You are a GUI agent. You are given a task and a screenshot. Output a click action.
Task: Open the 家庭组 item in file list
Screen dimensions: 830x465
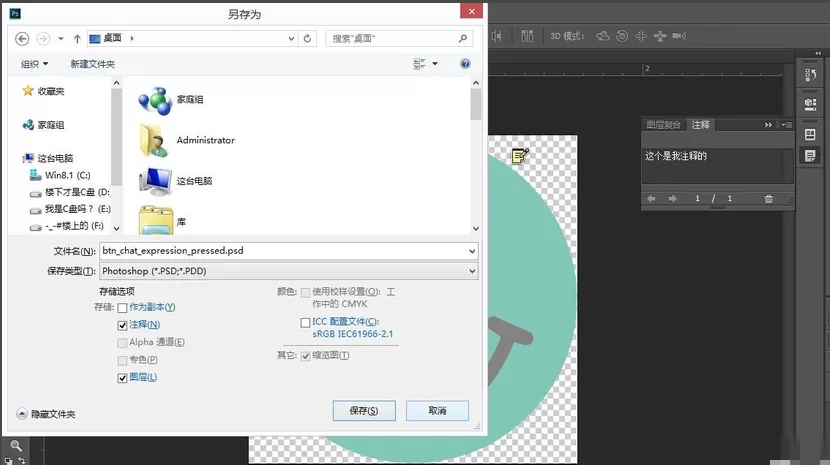171,100
